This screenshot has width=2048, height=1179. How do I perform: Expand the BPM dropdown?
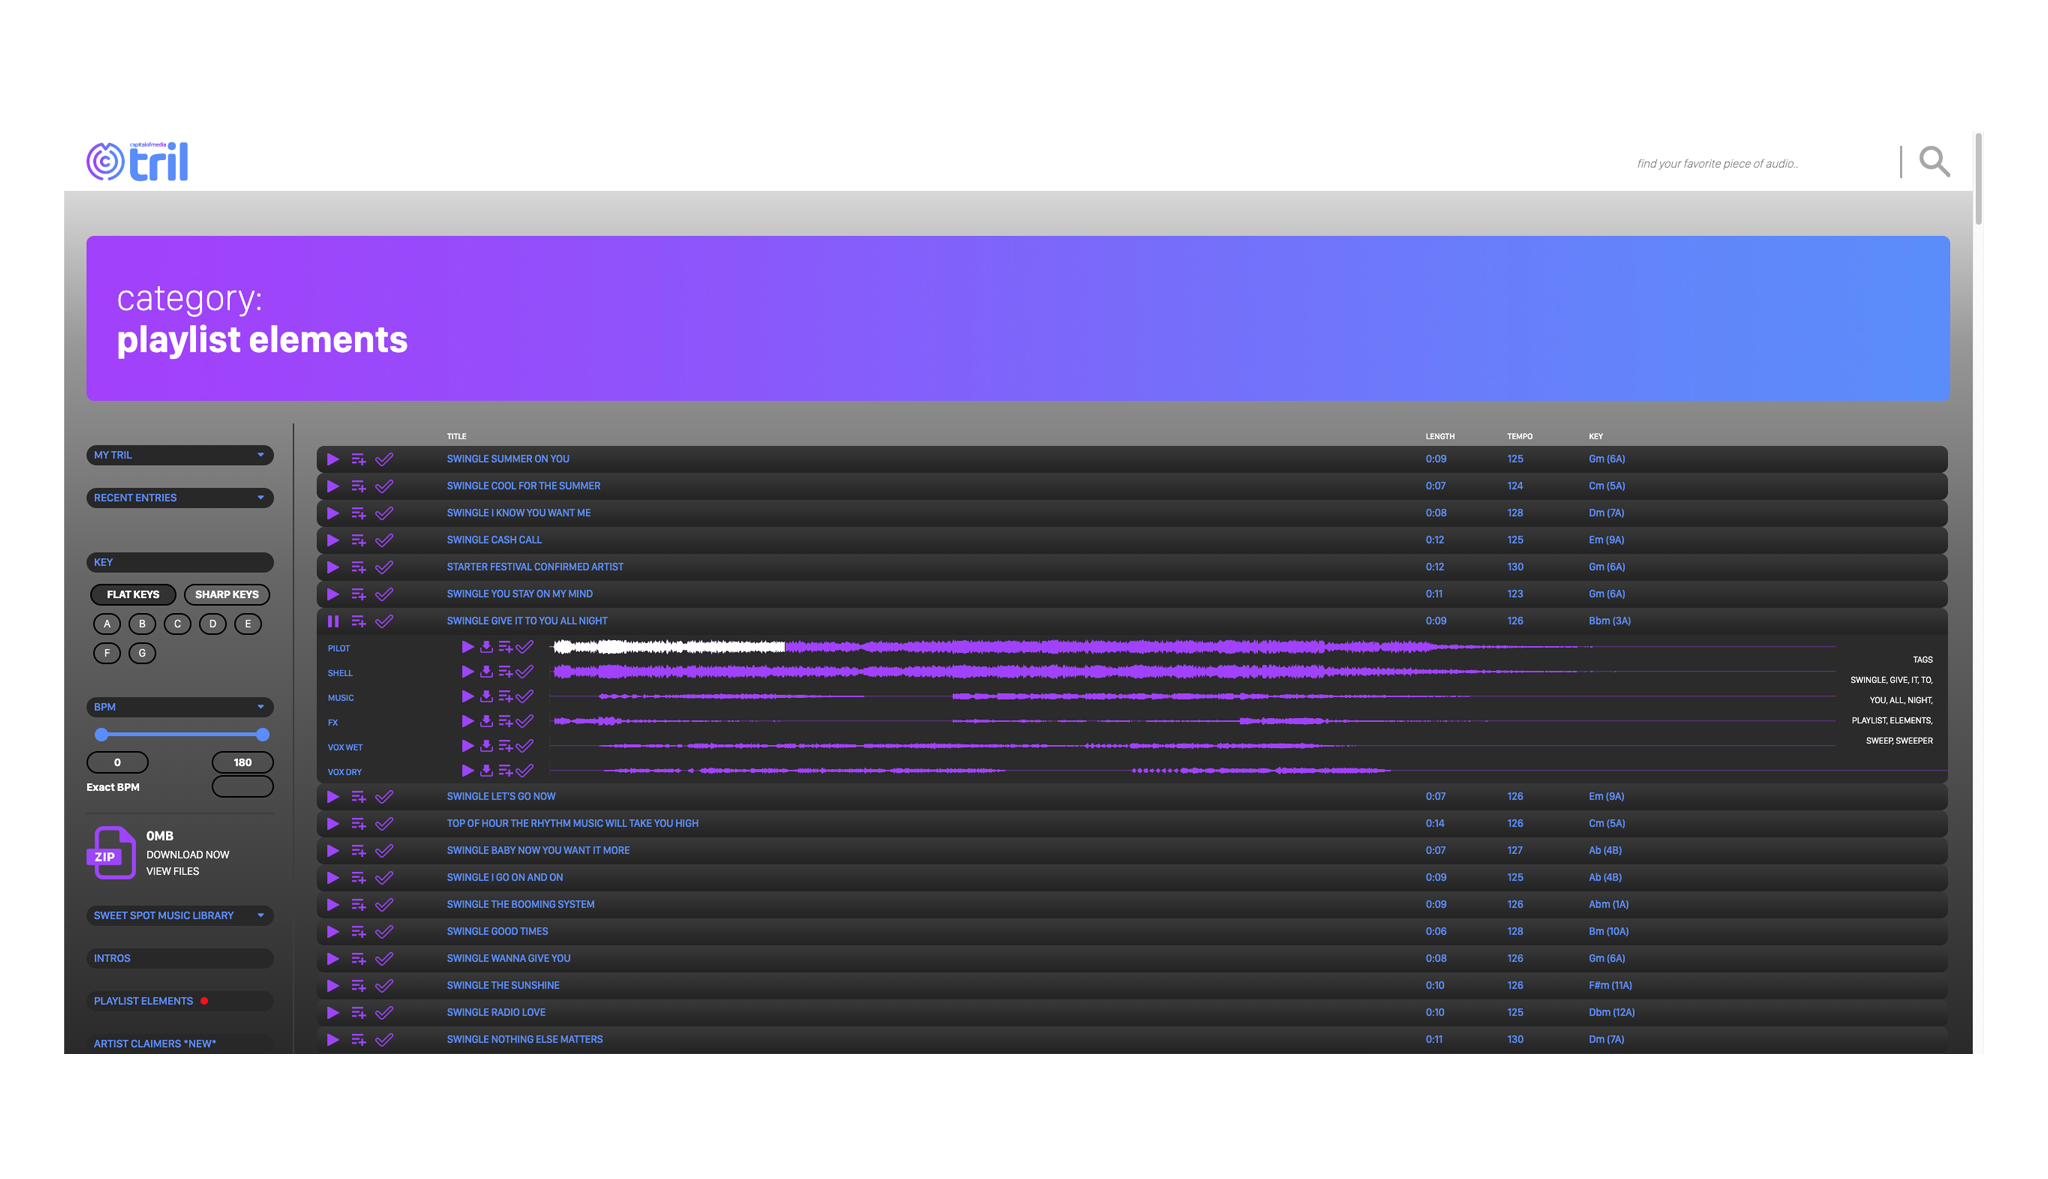[180, 707]
